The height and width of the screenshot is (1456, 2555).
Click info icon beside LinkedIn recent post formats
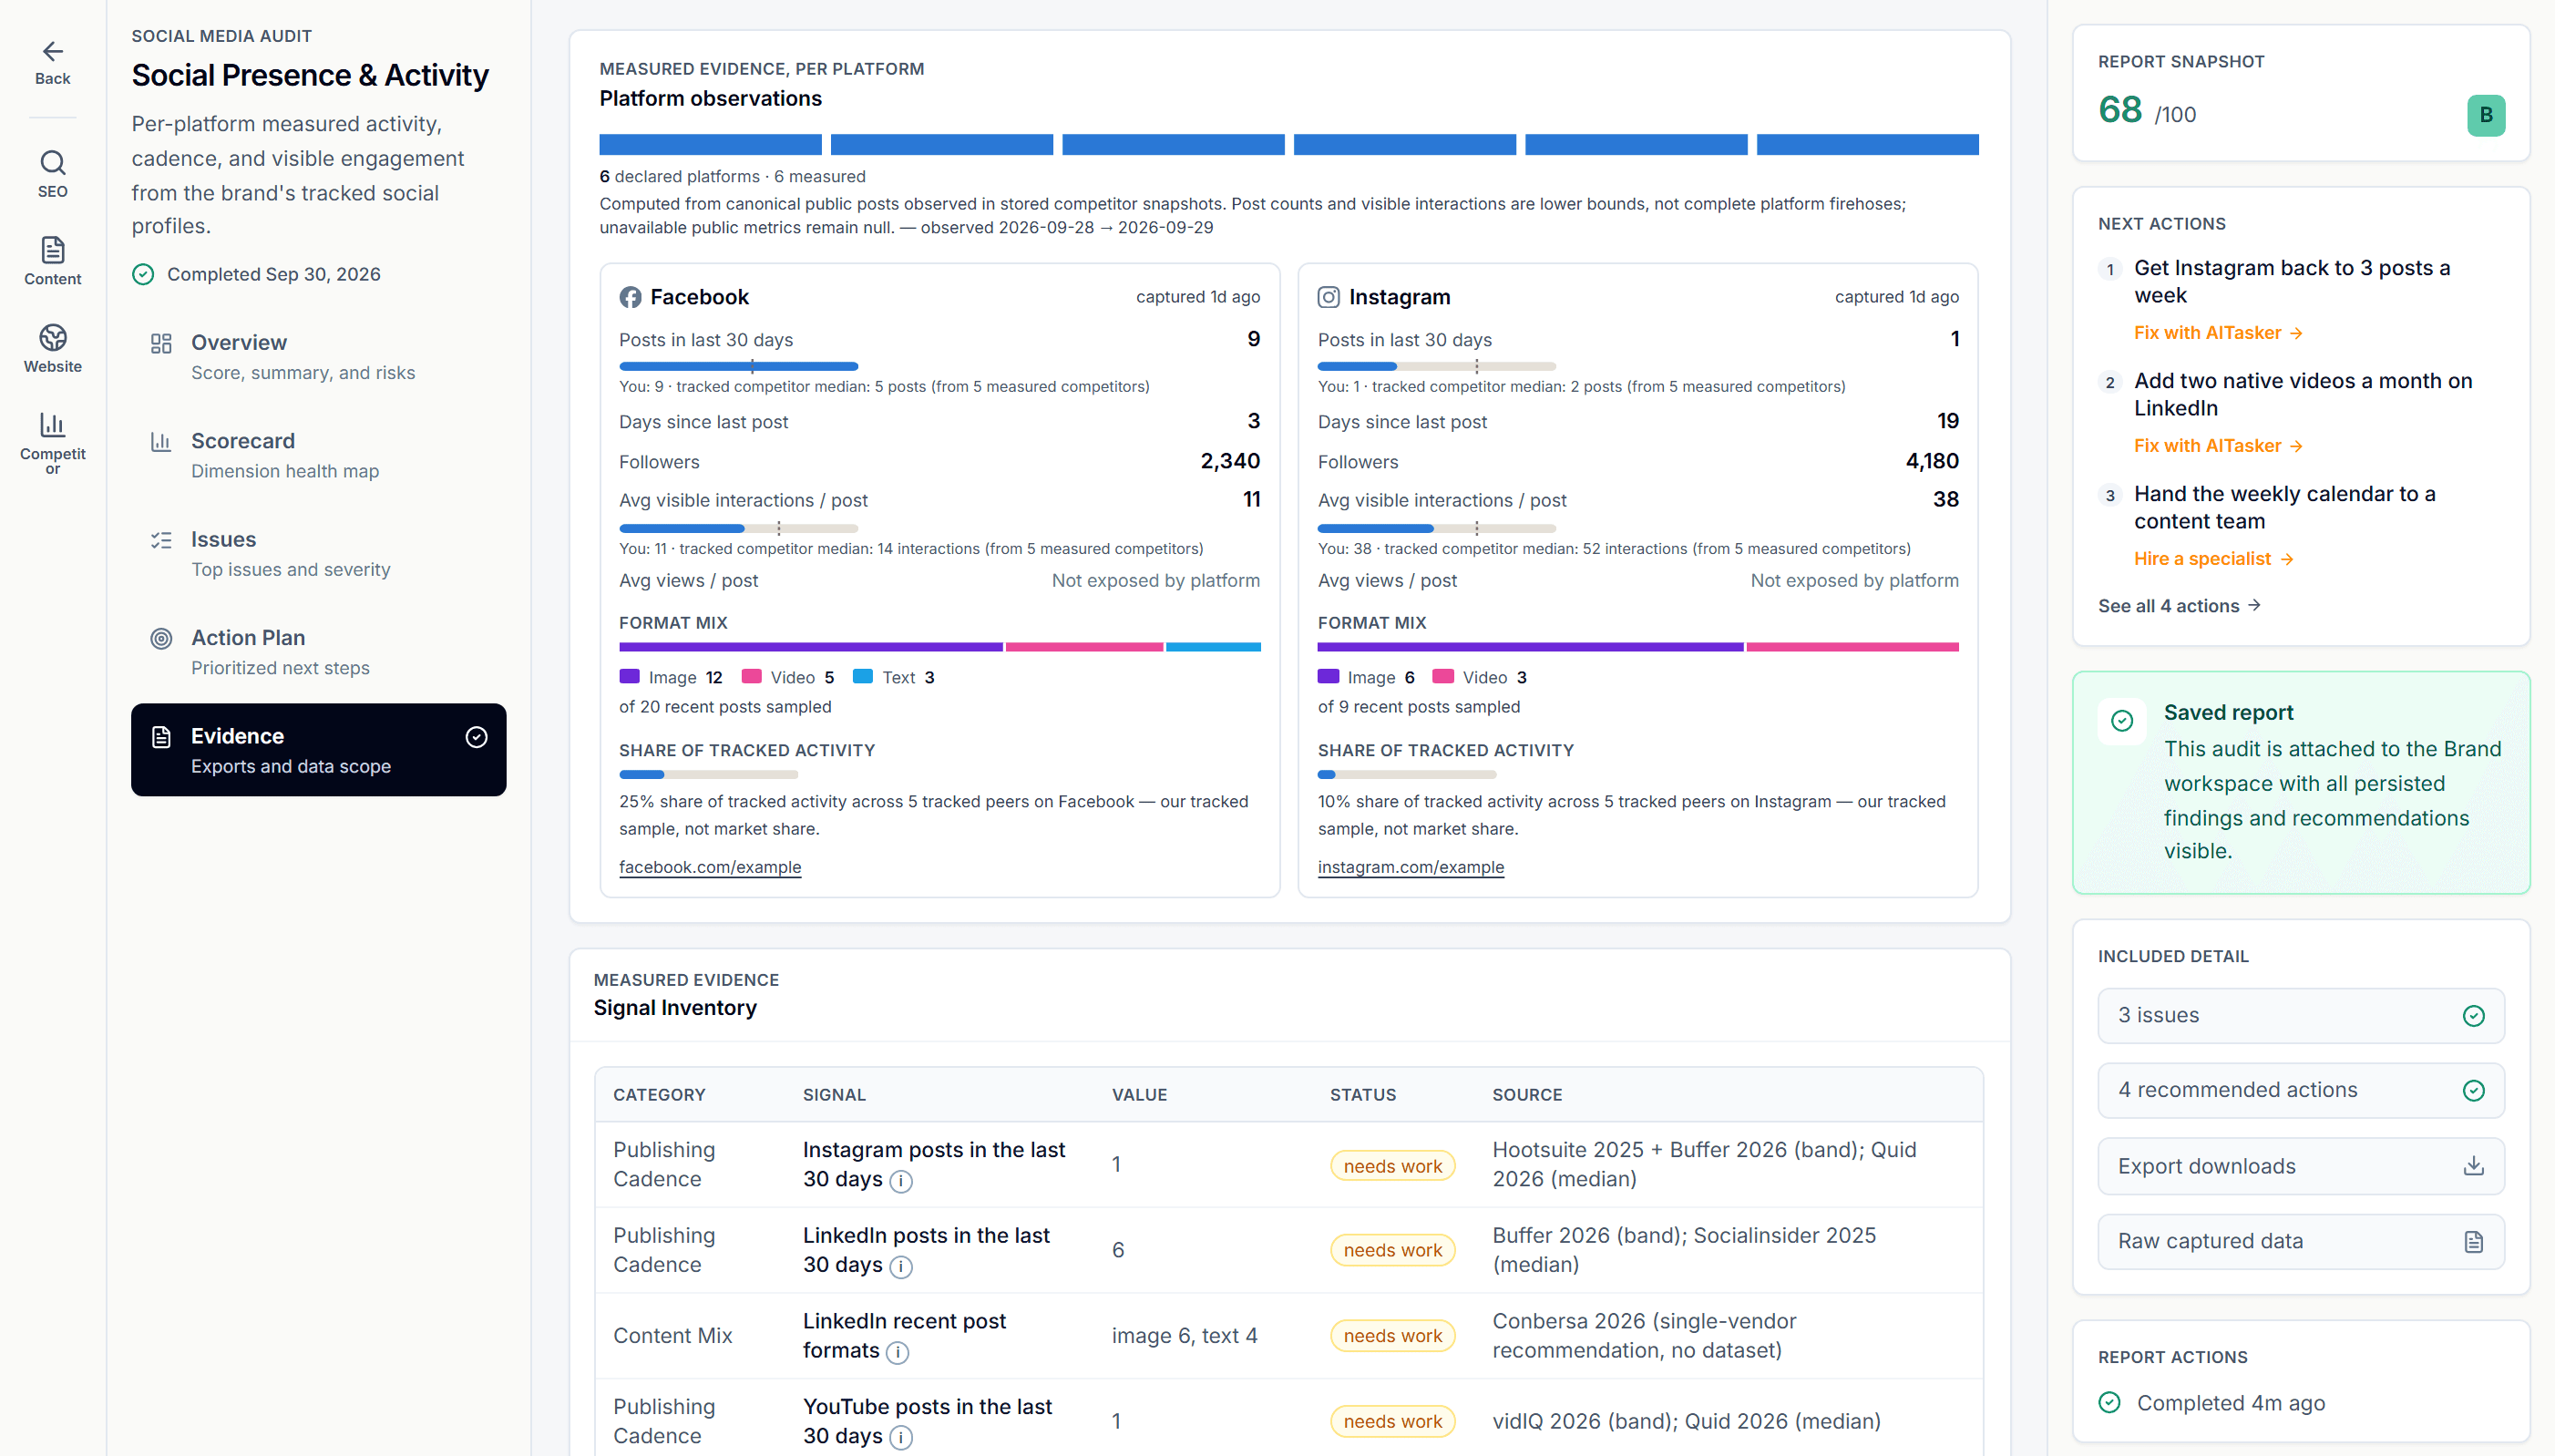[x=898, y=1353]
